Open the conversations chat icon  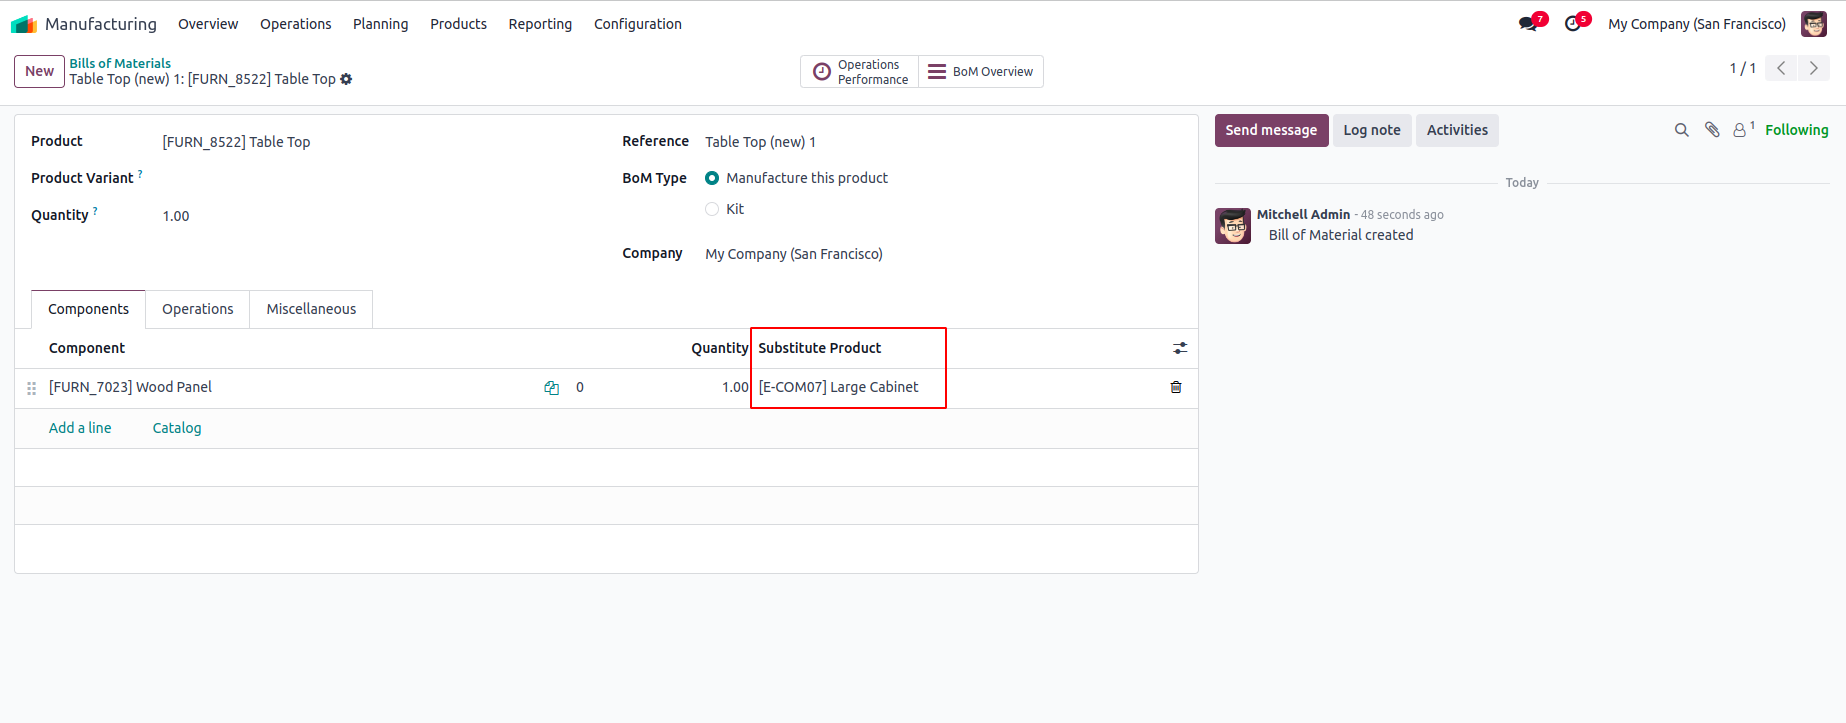pyautogui.click(x=1528, y=23)
